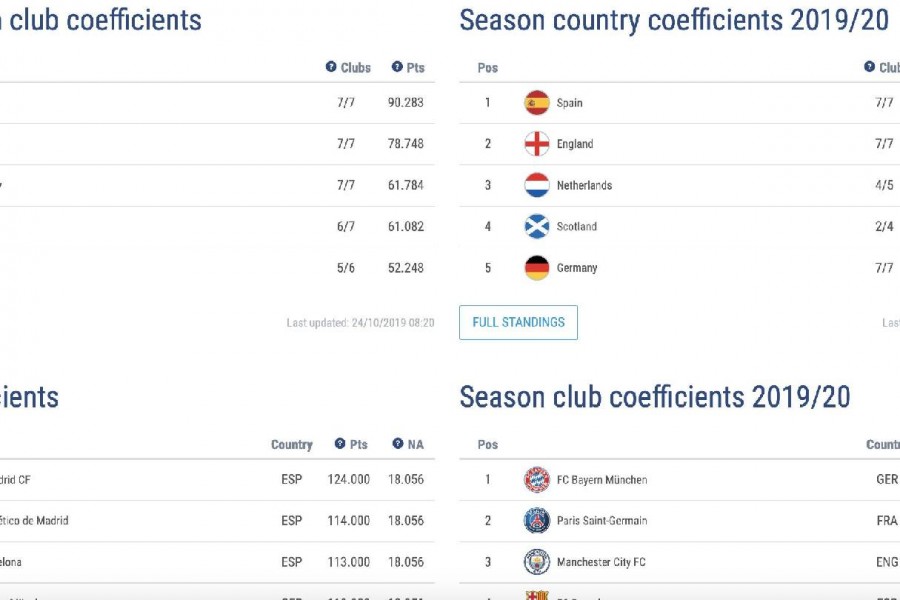Click help icon beside Pts in club table
Viewport: 900px width, 600px height.
(x=340, y=443)
